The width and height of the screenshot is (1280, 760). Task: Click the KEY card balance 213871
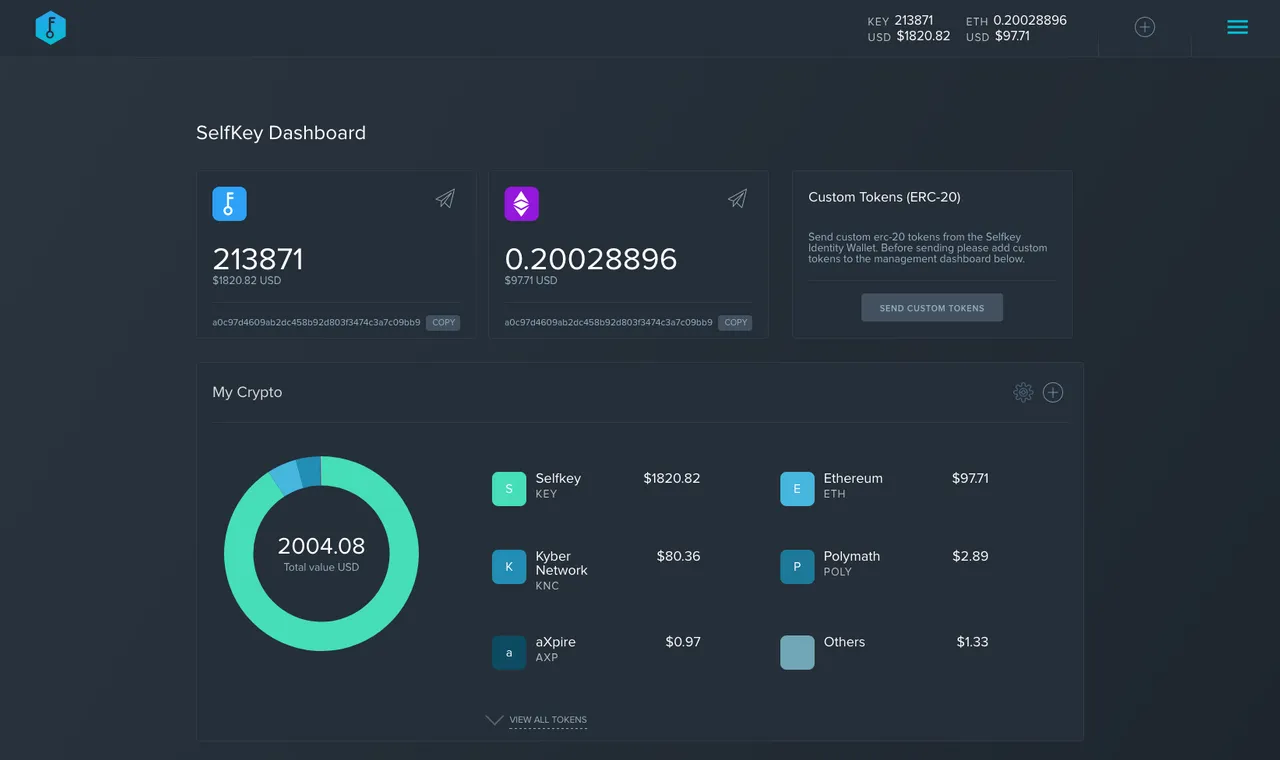[258, 260]
